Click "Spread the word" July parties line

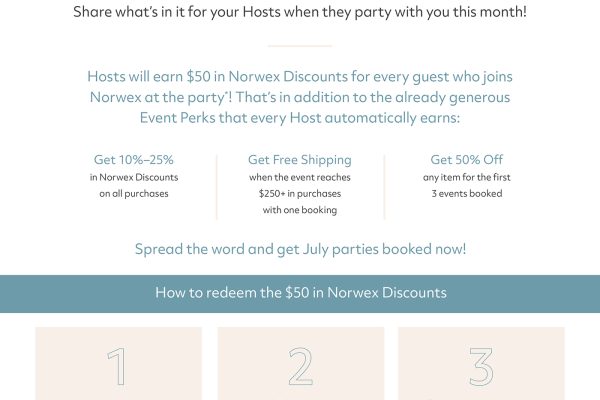[x=300, y=249]
